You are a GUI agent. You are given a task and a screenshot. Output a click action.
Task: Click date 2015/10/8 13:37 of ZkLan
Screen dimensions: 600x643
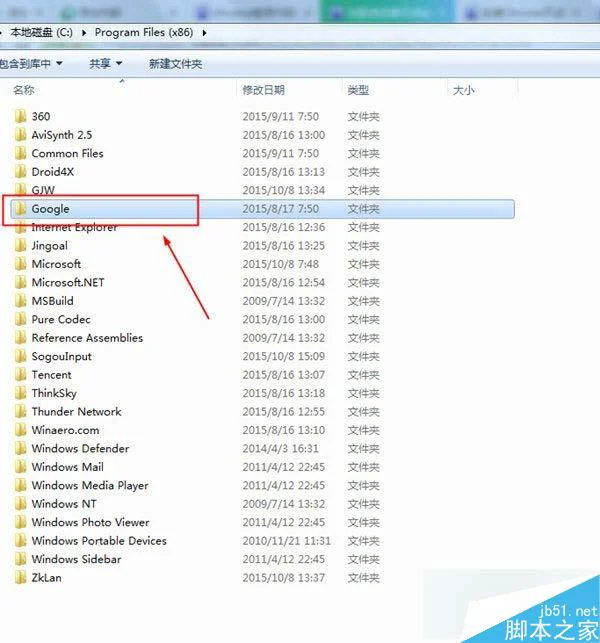[x=283, y=578]
